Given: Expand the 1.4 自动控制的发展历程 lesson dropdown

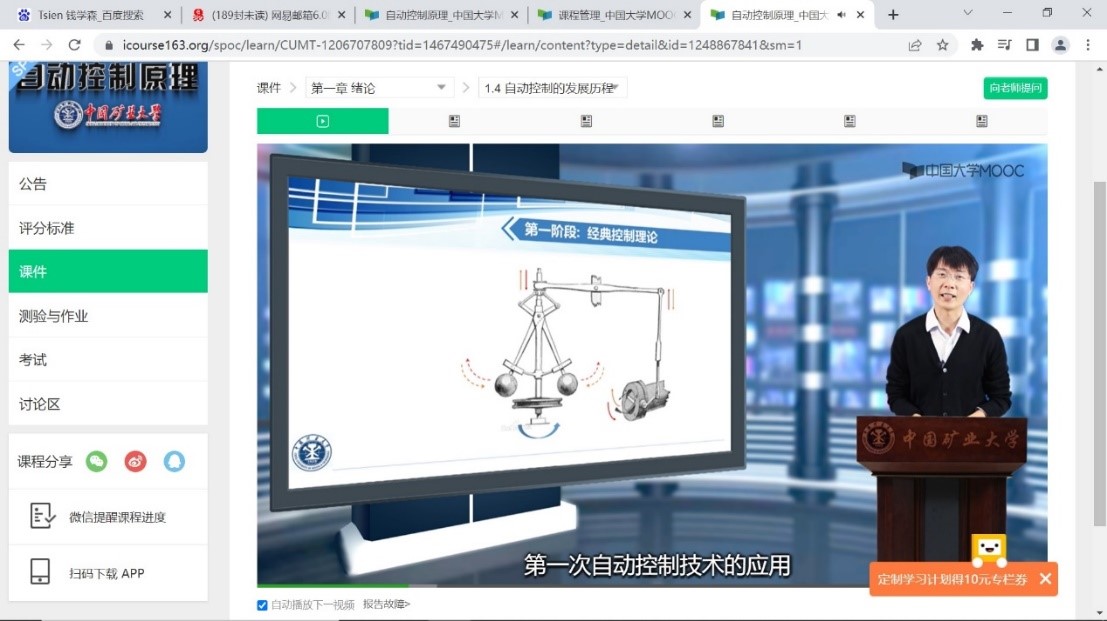Looking at the screenshot, I should point(553,88).
